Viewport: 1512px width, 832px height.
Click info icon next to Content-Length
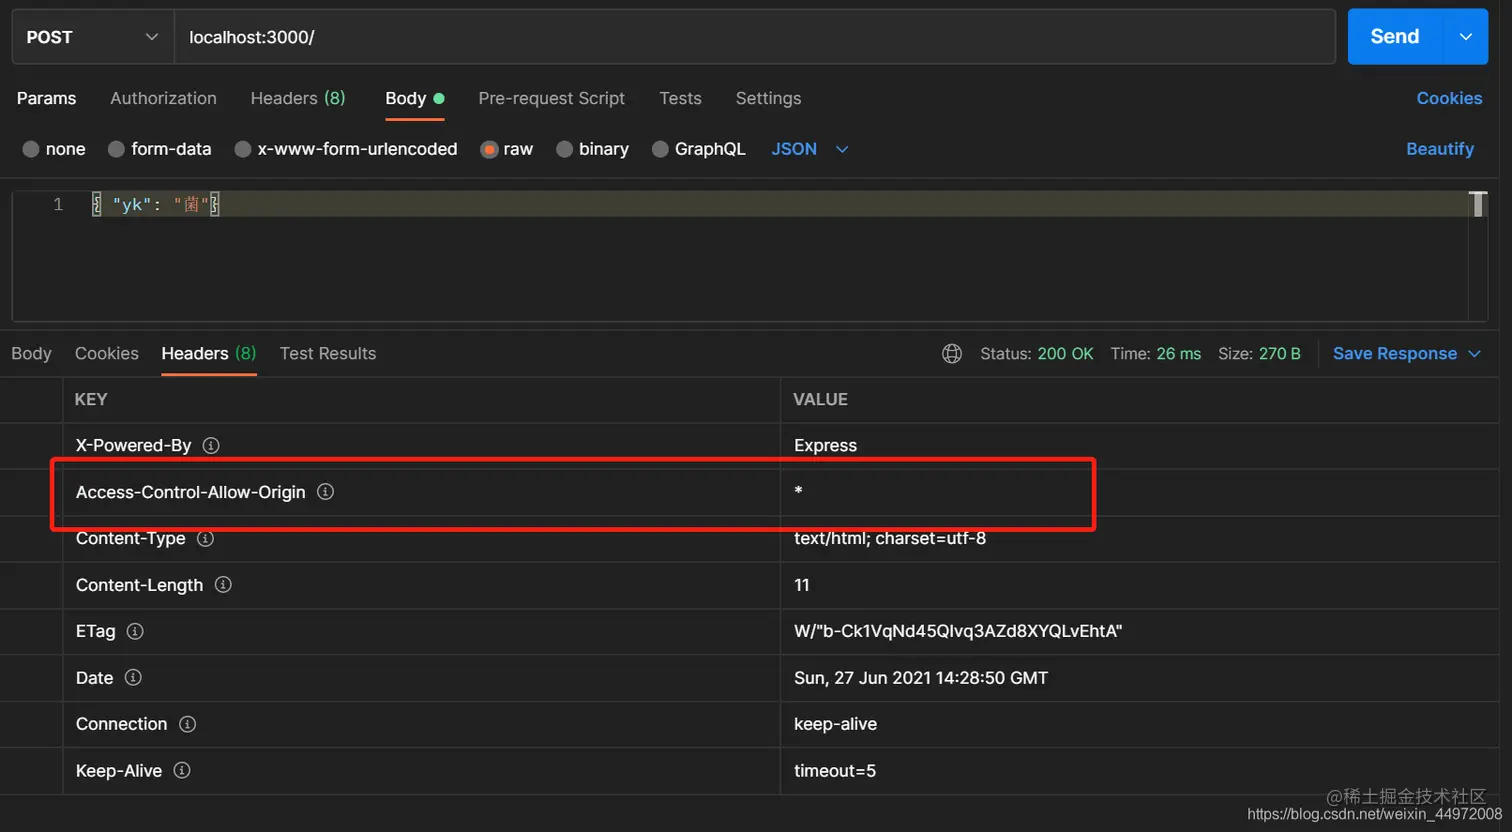(x=223, y=584)
